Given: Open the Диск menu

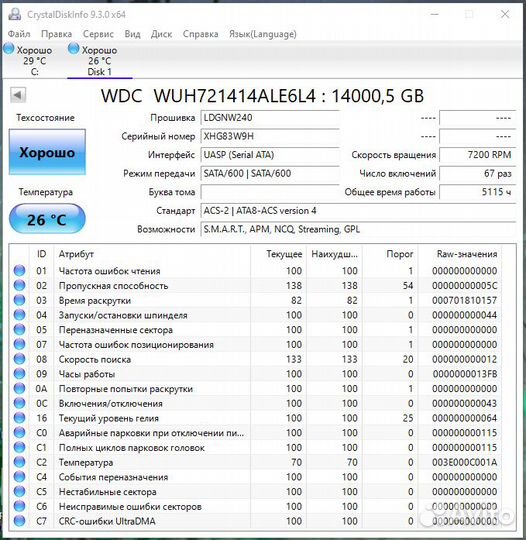Looking at the screenshot, I should click(x=162, y=34).
